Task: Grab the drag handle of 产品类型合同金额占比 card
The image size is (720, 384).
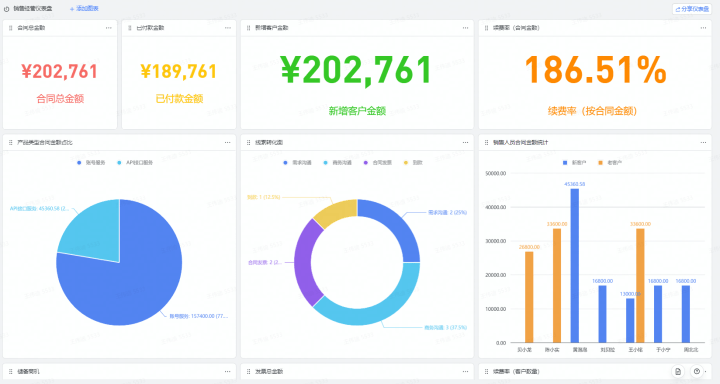Action: pos(11,143)
